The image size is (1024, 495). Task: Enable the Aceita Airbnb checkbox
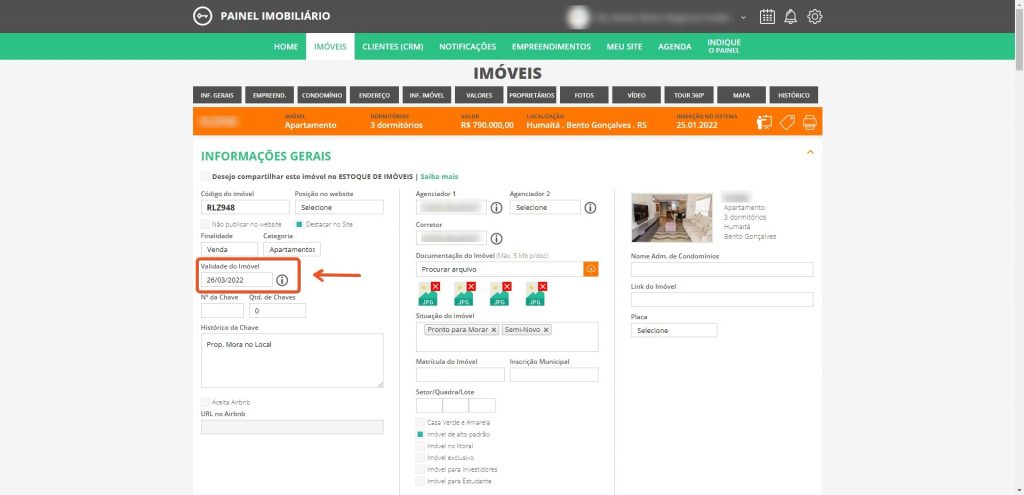coord(205,401)
